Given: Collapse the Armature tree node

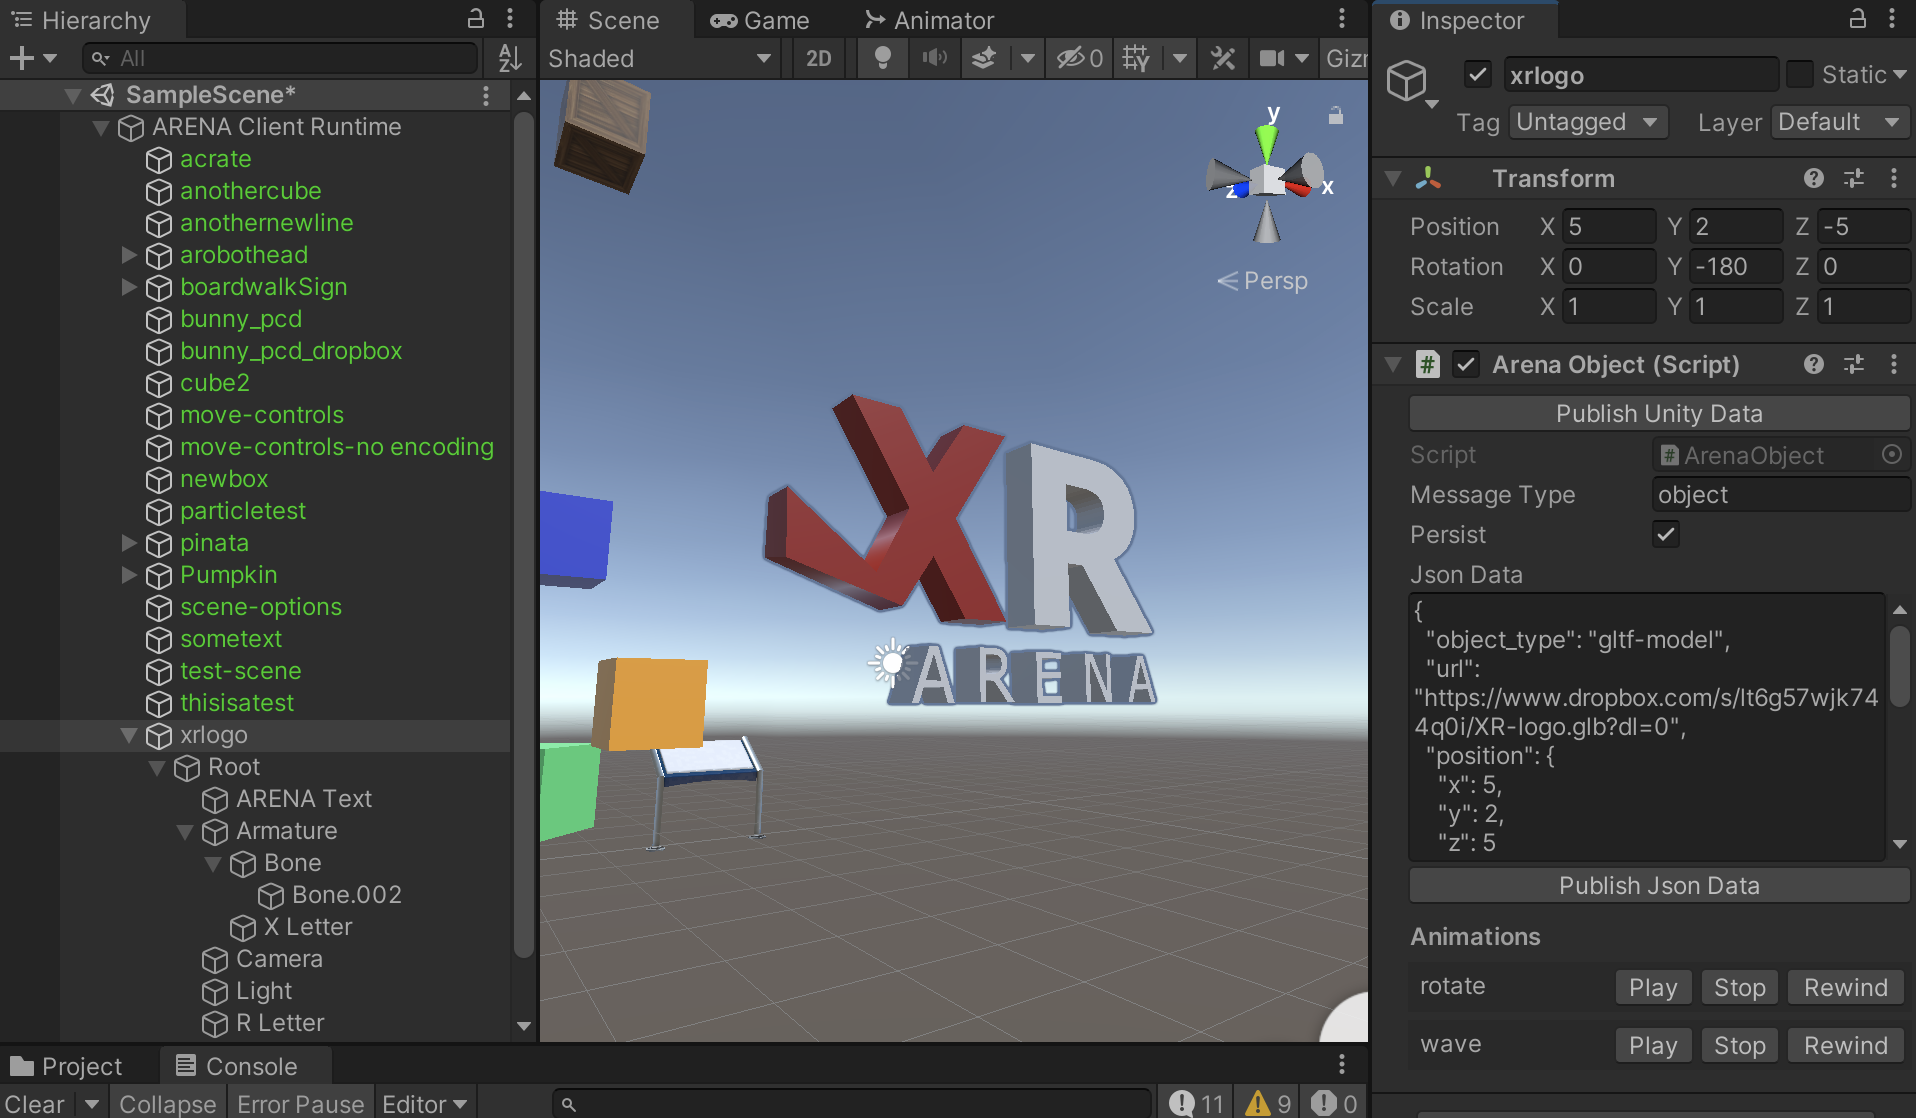Looking at the screenshot, I should click(185, 831).
